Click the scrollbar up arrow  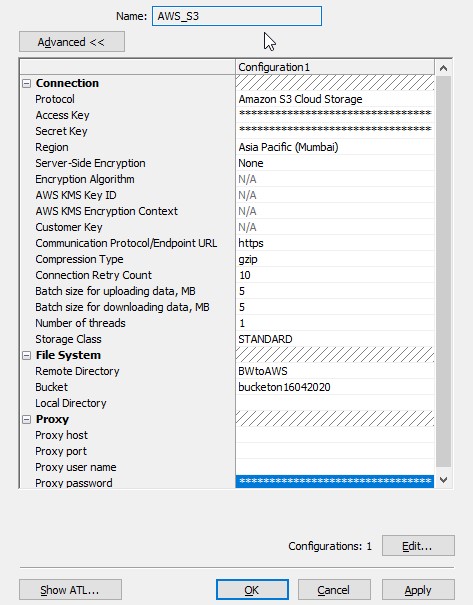(443, 68)
